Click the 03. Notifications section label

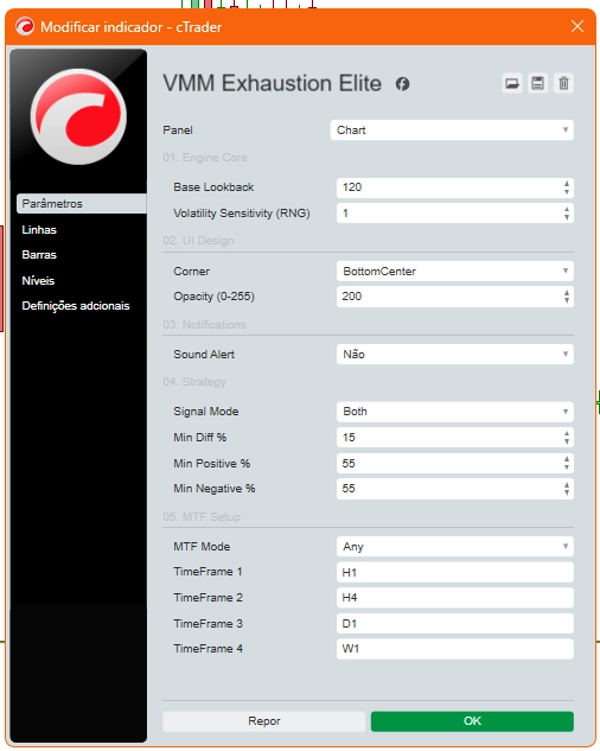pyautogui.click(x=204, y=325)
